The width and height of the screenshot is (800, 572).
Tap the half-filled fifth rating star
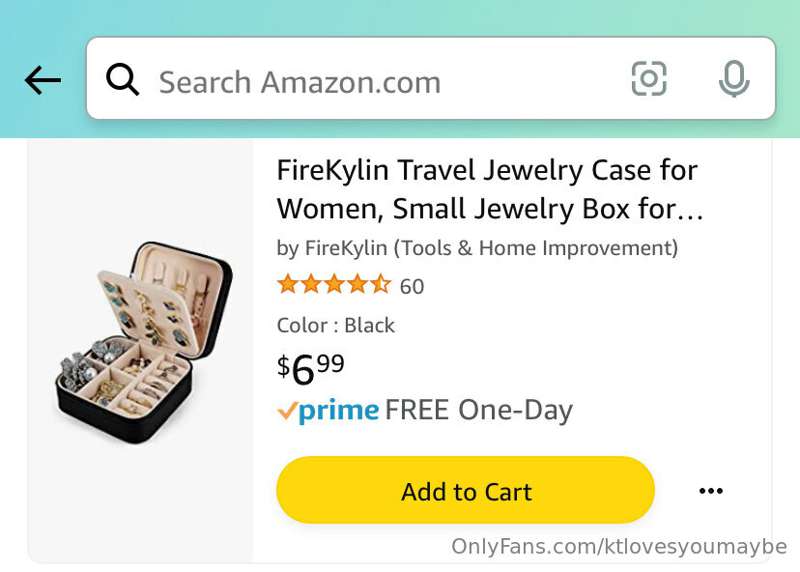pos(381,283)
